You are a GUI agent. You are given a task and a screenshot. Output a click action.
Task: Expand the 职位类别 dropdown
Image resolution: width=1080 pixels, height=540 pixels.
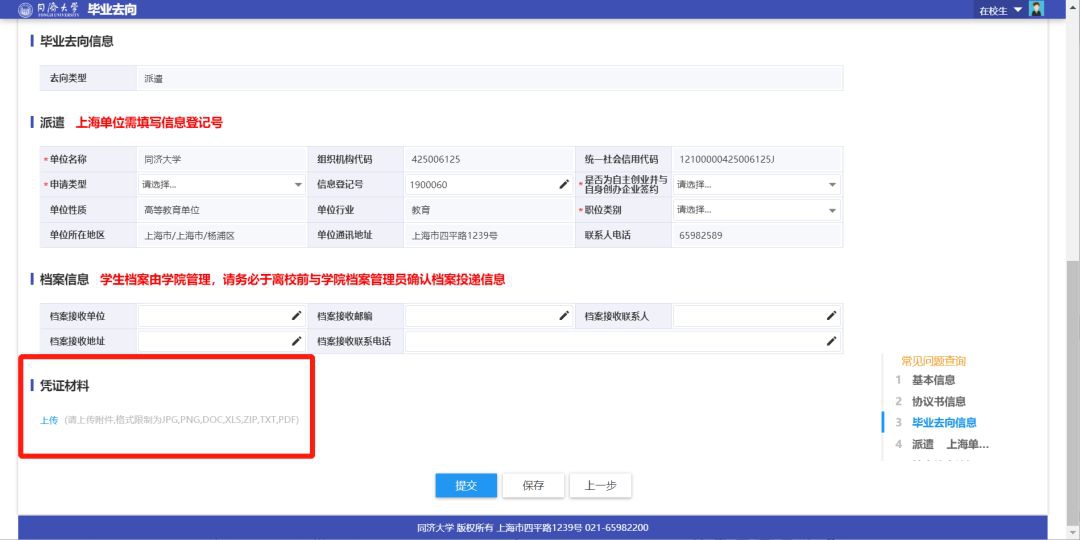coord(757,210)
